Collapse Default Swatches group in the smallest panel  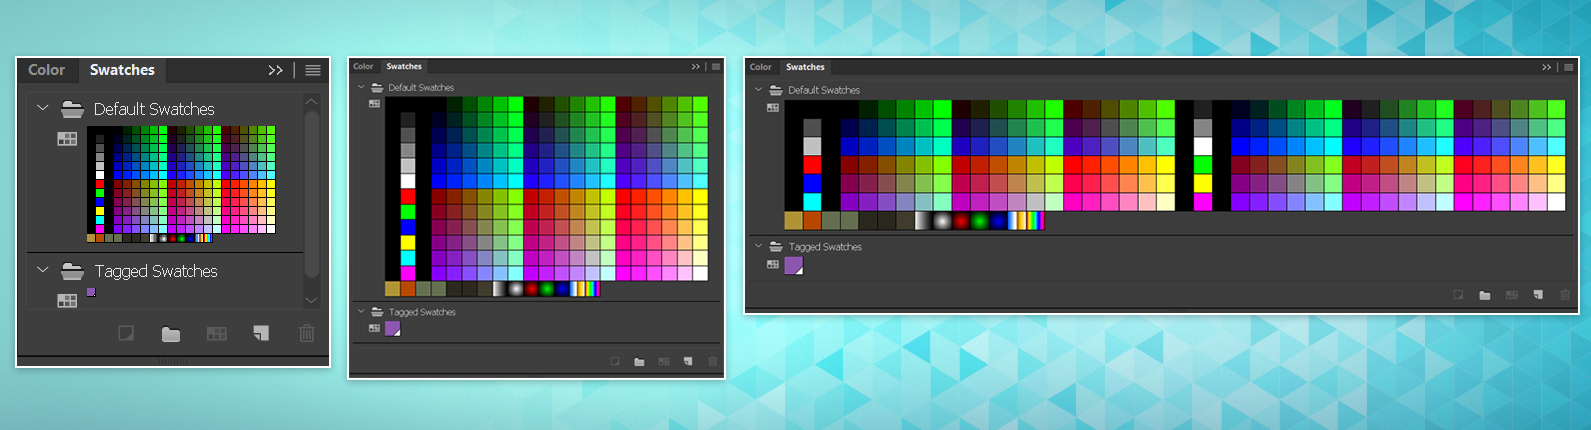[42, 107]
